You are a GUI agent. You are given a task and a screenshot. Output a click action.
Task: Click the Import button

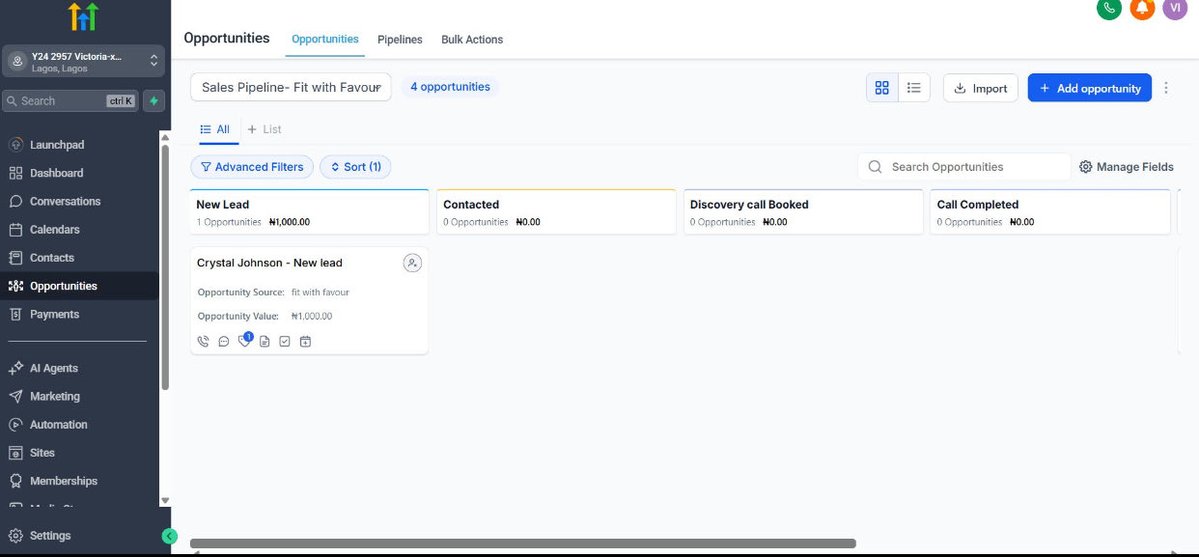tap(980, 88)
